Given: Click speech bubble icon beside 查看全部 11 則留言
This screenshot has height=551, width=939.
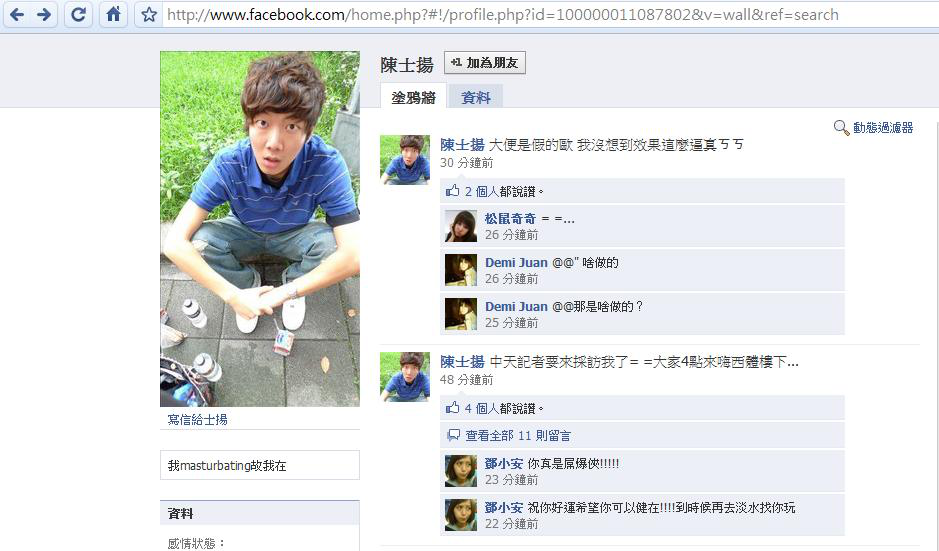Looking at the screenshot, I should 453,435.
